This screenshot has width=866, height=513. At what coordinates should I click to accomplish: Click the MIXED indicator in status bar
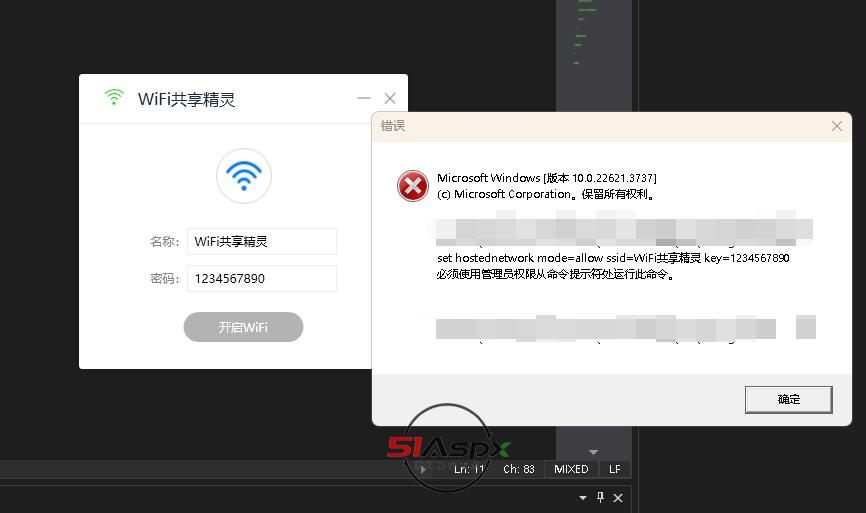click(x=571, y=469)
